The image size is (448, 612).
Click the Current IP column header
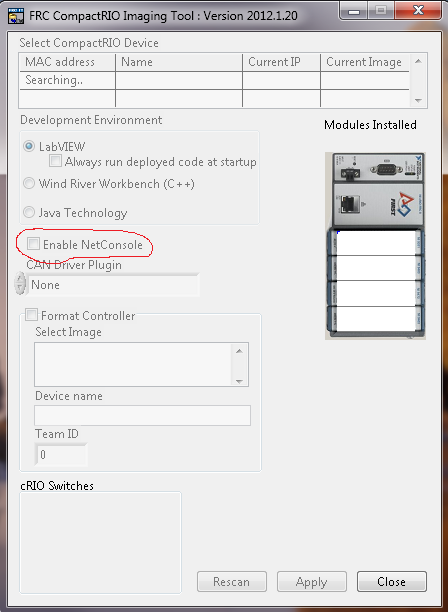tap(281, 62)
